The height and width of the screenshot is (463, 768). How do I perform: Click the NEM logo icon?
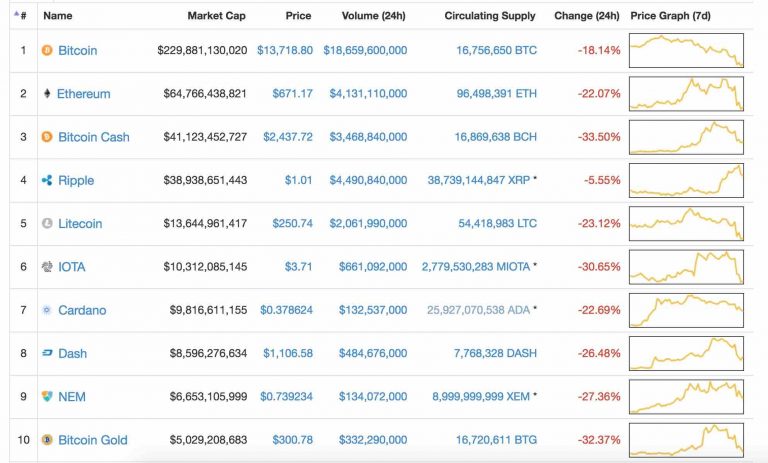[x=47, y=397]
